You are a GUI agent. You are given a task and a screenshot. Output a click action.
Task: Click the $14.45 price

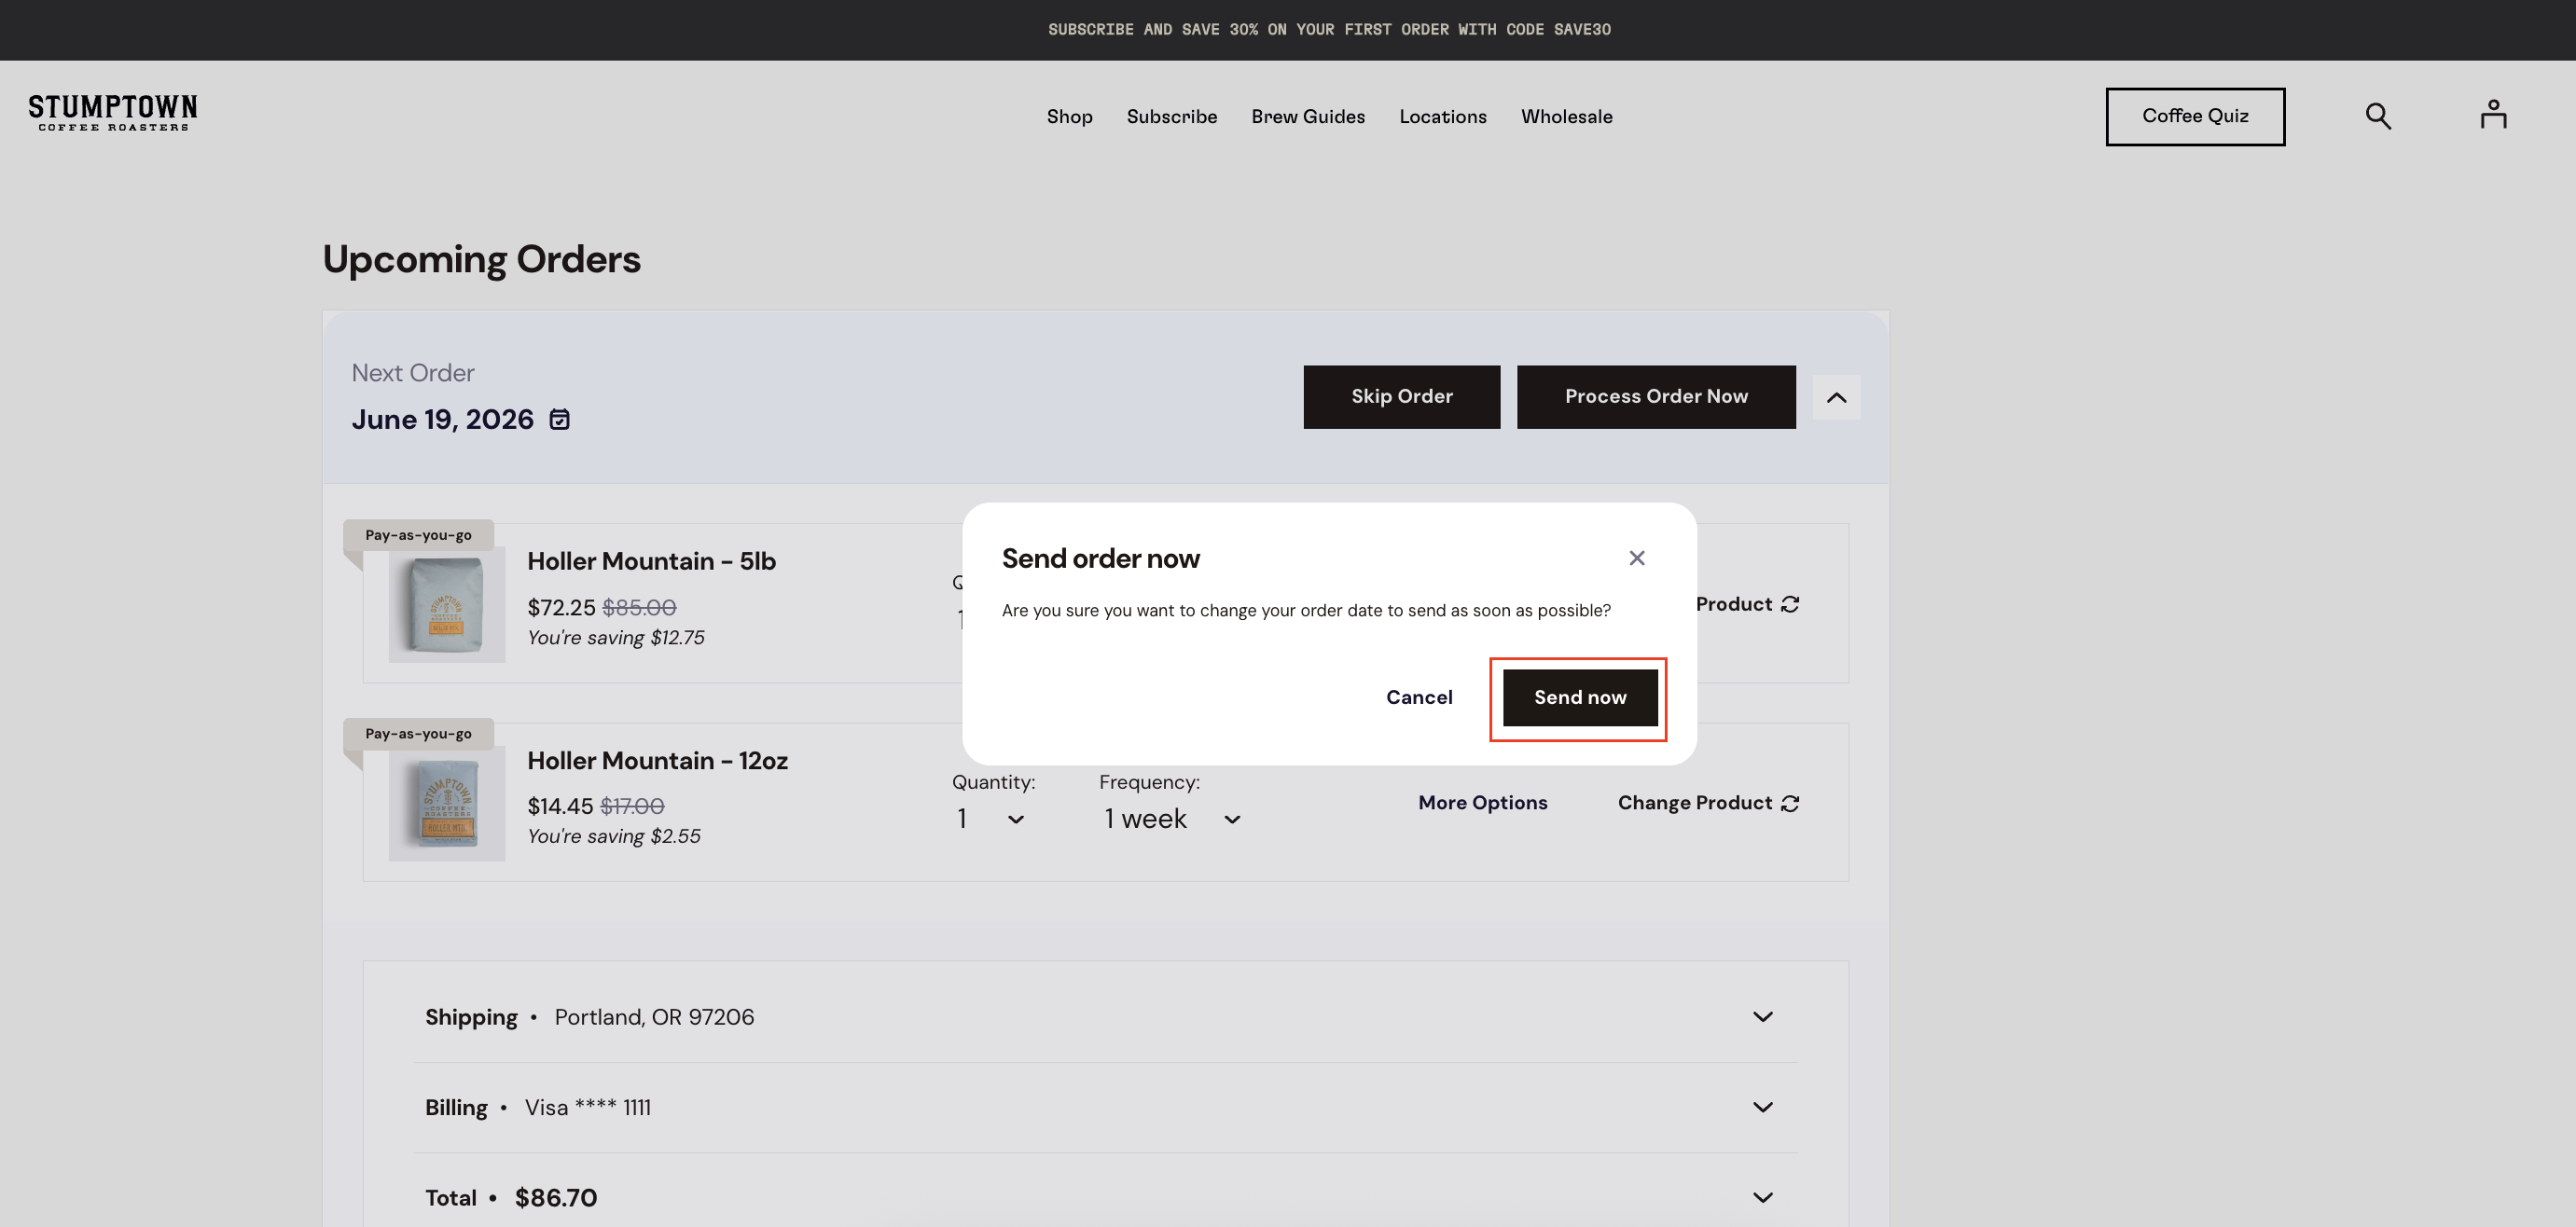(x=560, y=806)
